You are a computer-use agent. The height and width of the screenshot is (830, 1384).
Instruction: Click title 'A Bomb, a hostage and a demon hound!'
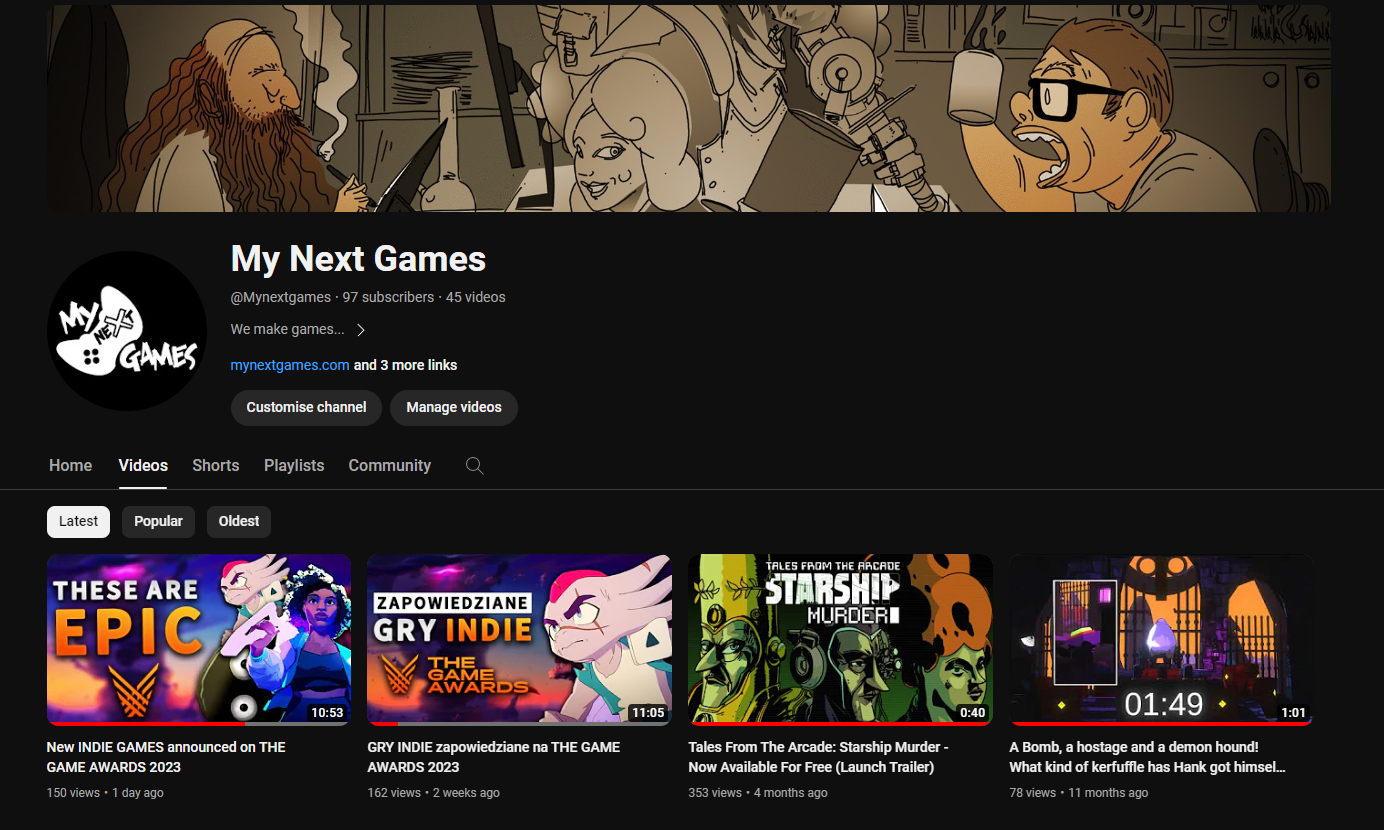(x=1148, y=757)
